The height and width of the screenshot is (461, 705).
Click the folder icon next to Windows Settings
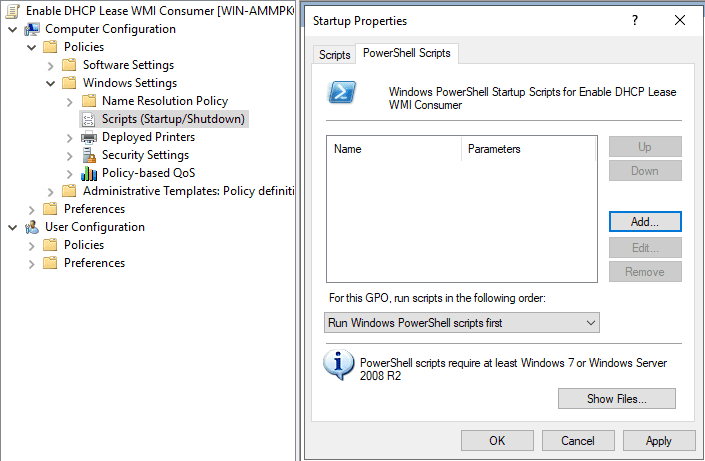tap(69, 83)
